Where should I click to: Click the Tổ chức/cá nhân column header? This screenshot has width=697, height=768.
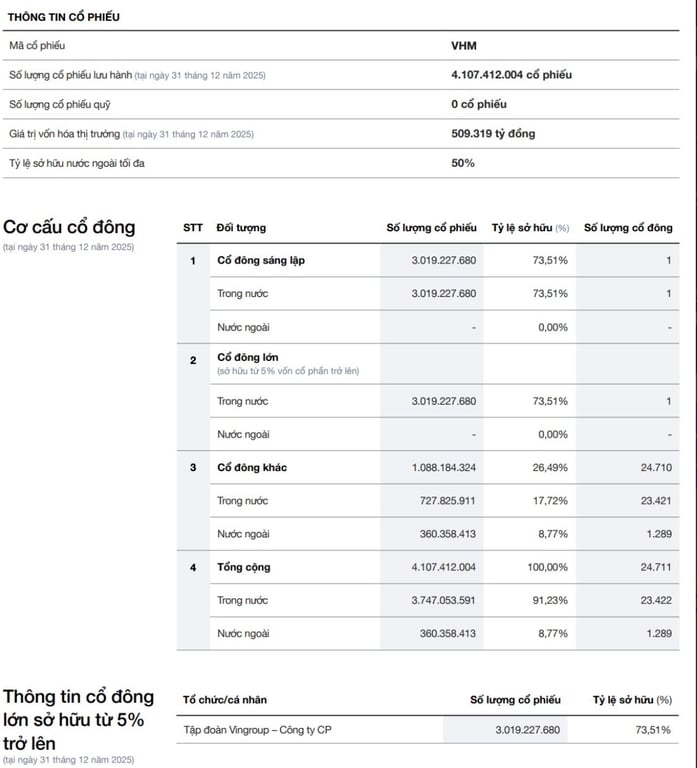(x=225, y=700)
